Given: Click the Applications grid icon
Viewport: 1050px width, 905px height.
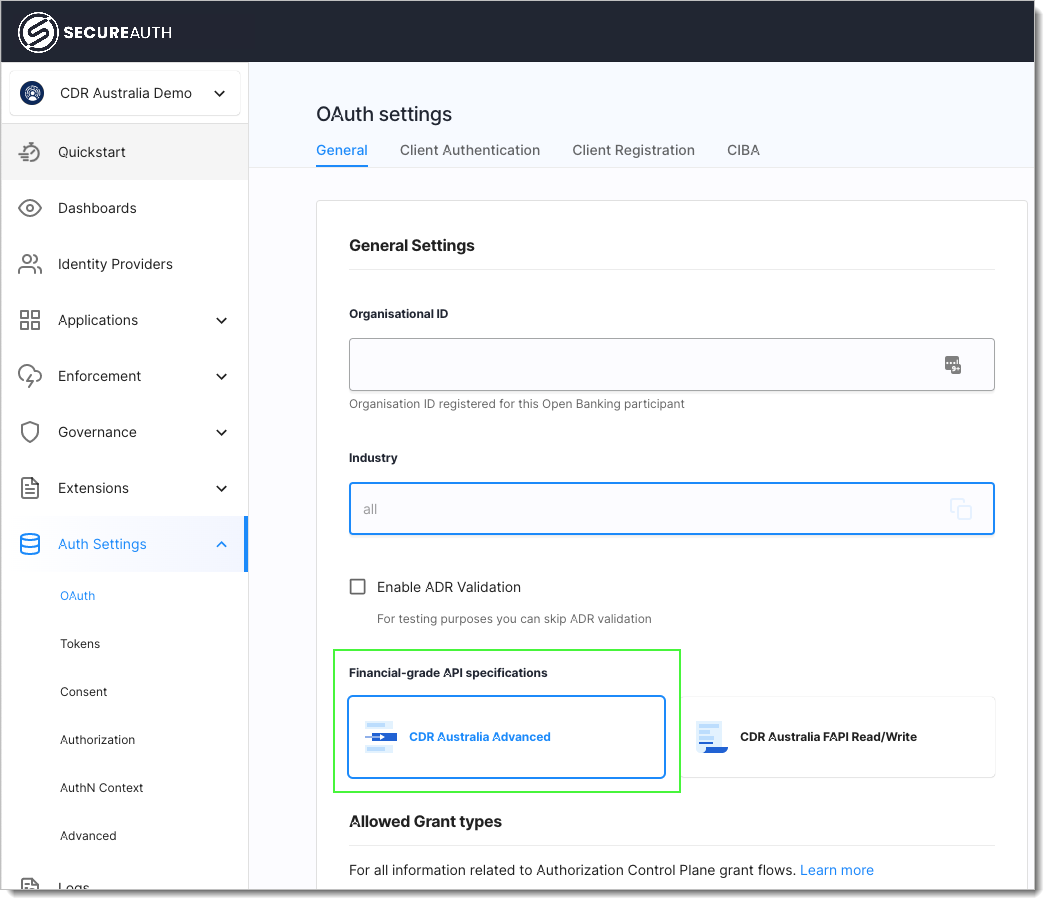Looking at the screenshot, I should click(x=29, y=320).
